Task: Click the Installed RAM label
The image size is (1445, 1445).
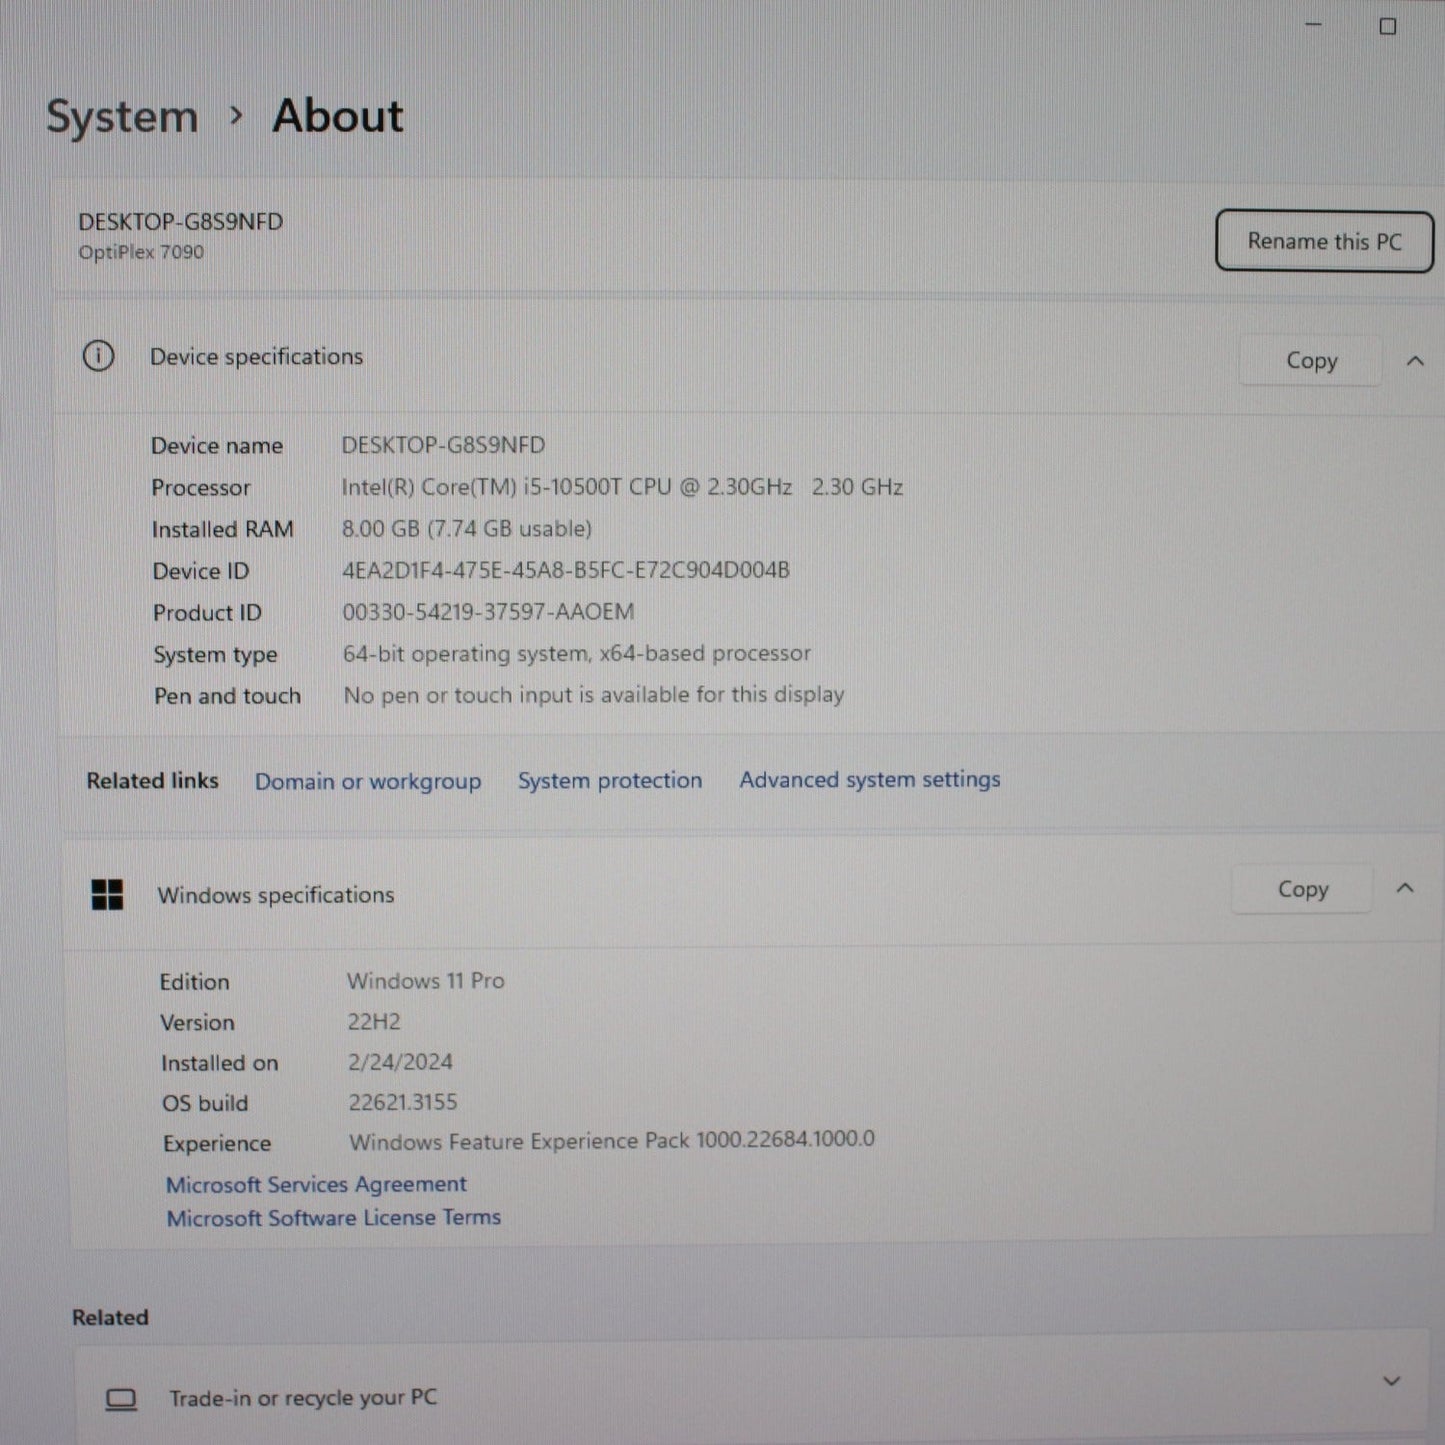Action: [223, 529]
